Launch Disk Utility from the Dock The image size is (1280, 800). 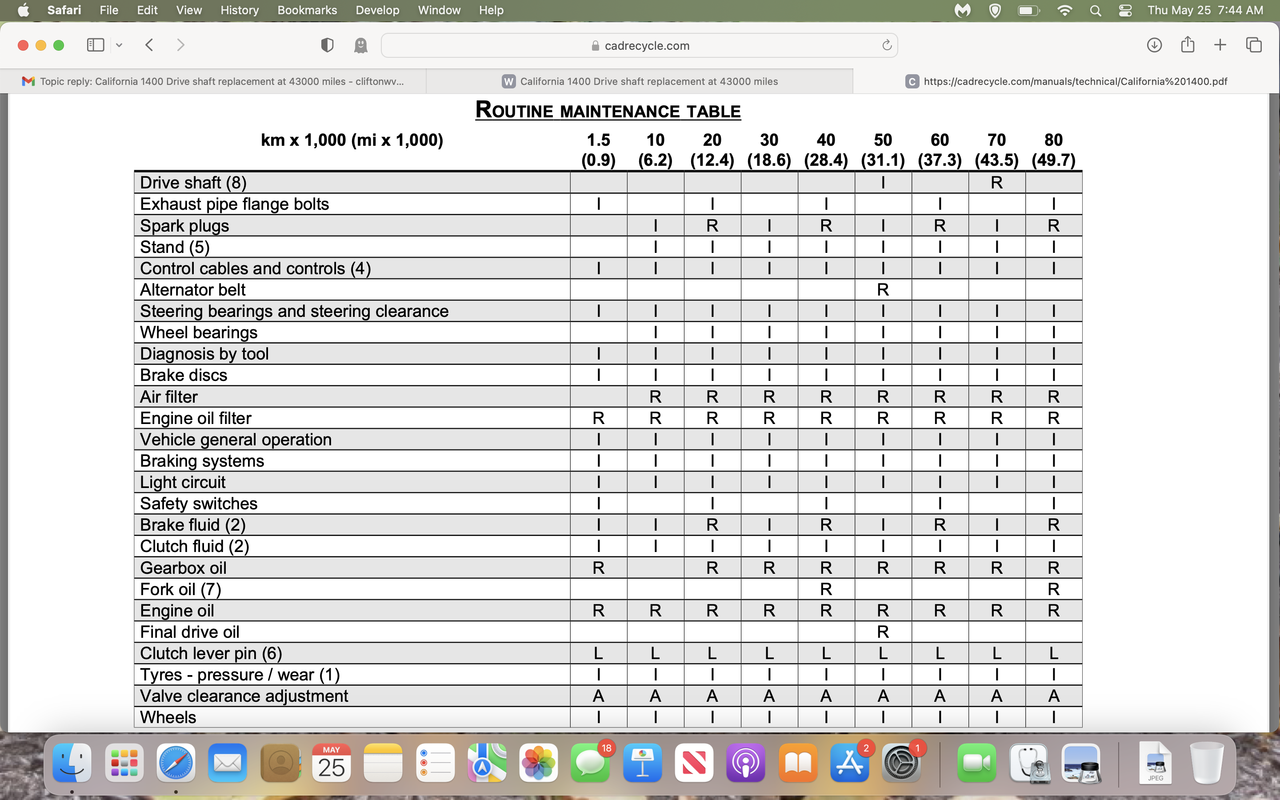pyautogui.click(x=1029, y=765)
